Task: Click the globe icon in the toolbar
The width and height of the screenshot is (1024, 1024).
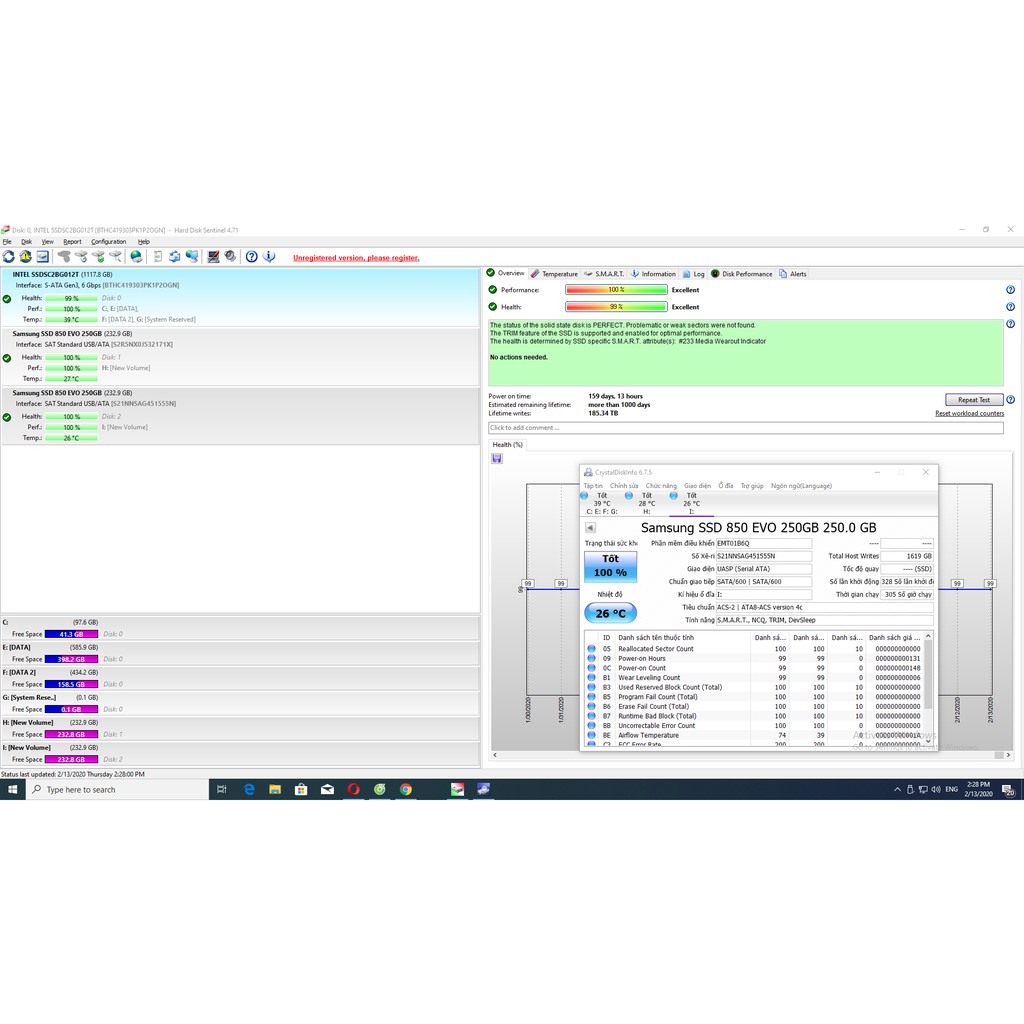Action: coord(137,257)
